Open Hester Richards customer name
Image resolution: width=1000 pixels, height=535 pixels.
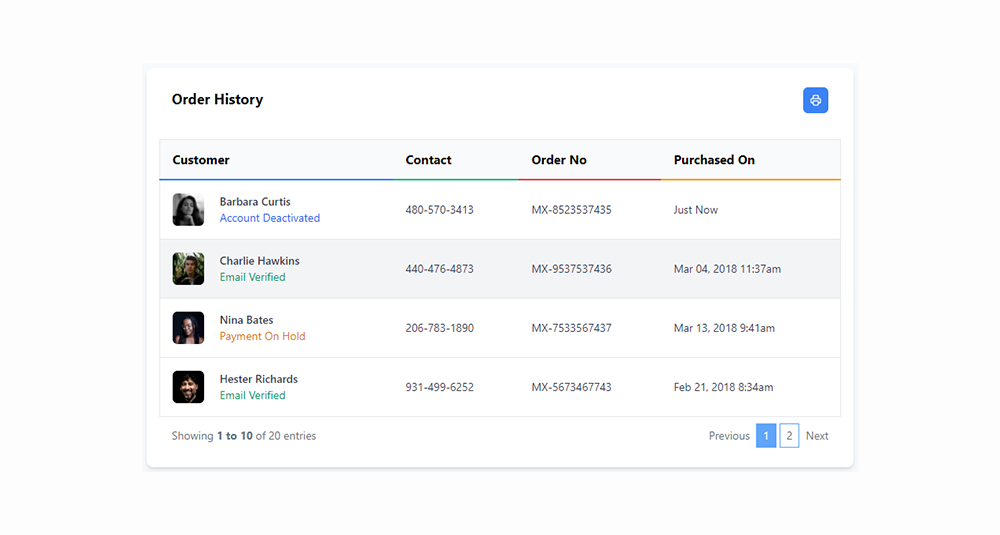(x=258, y=379)
